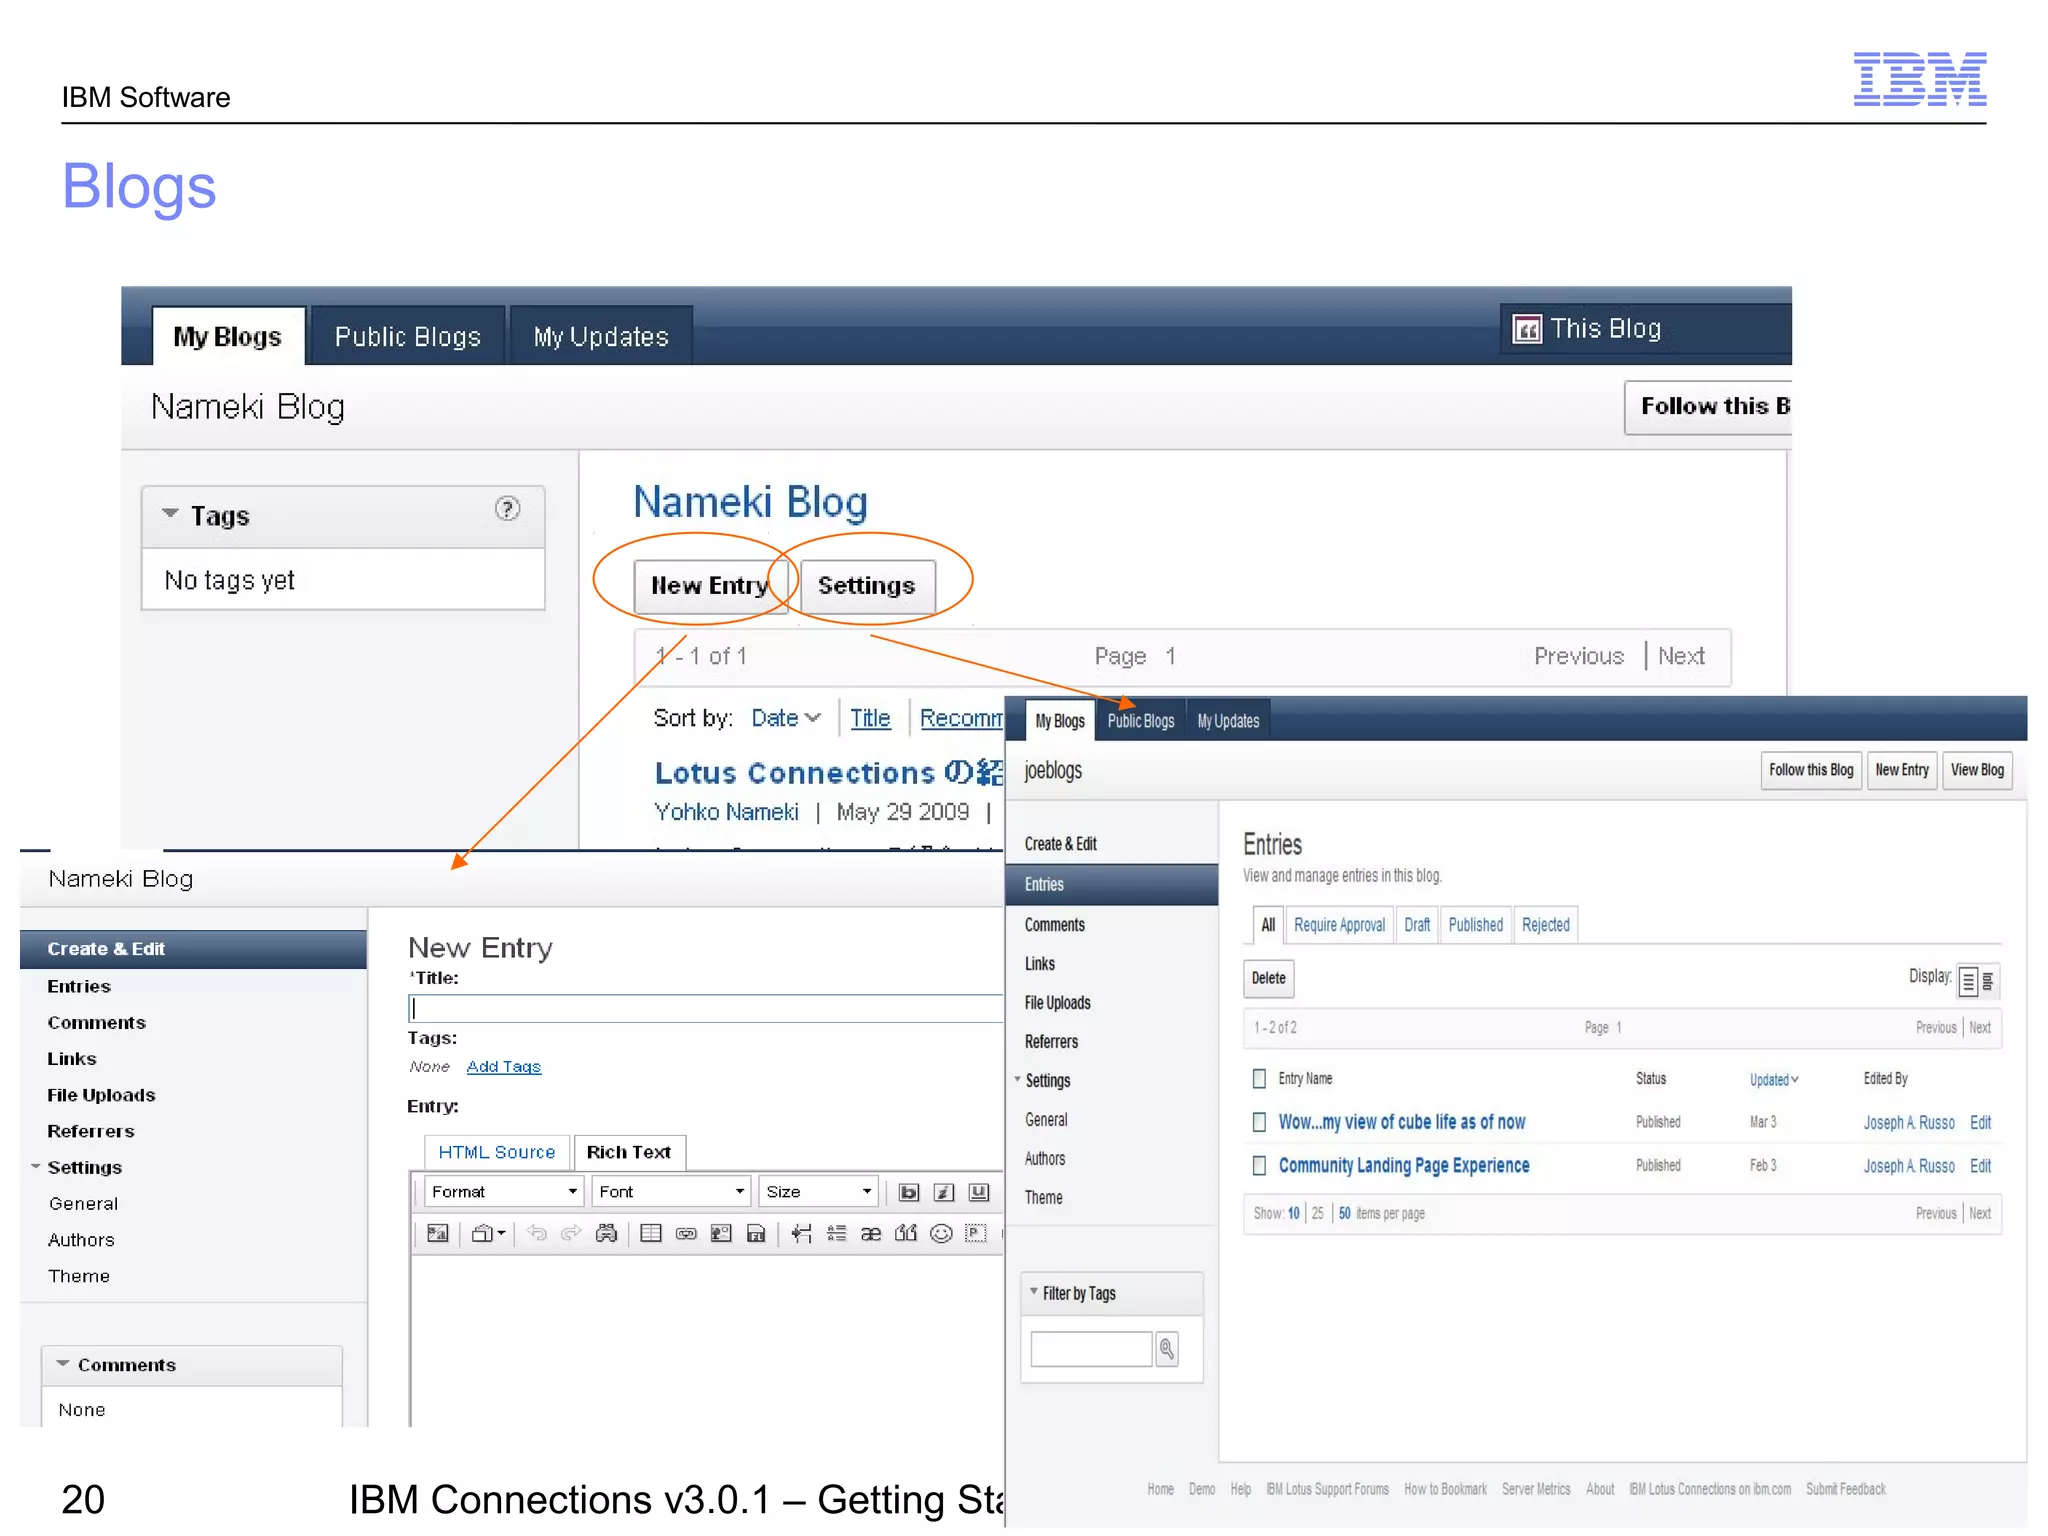The image size is (2048, 1536).
Task: Switch to My Updates tab in Nameki Blog
Action: click(601, 336)
